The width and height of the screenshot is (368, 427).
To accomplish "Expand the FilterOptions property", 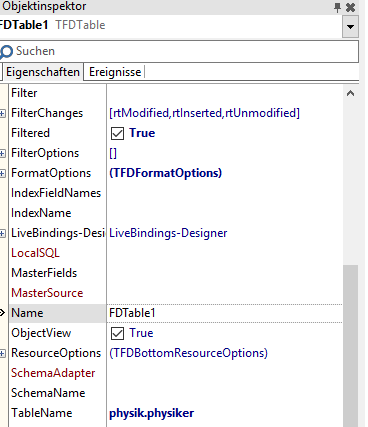I will 3,153.
